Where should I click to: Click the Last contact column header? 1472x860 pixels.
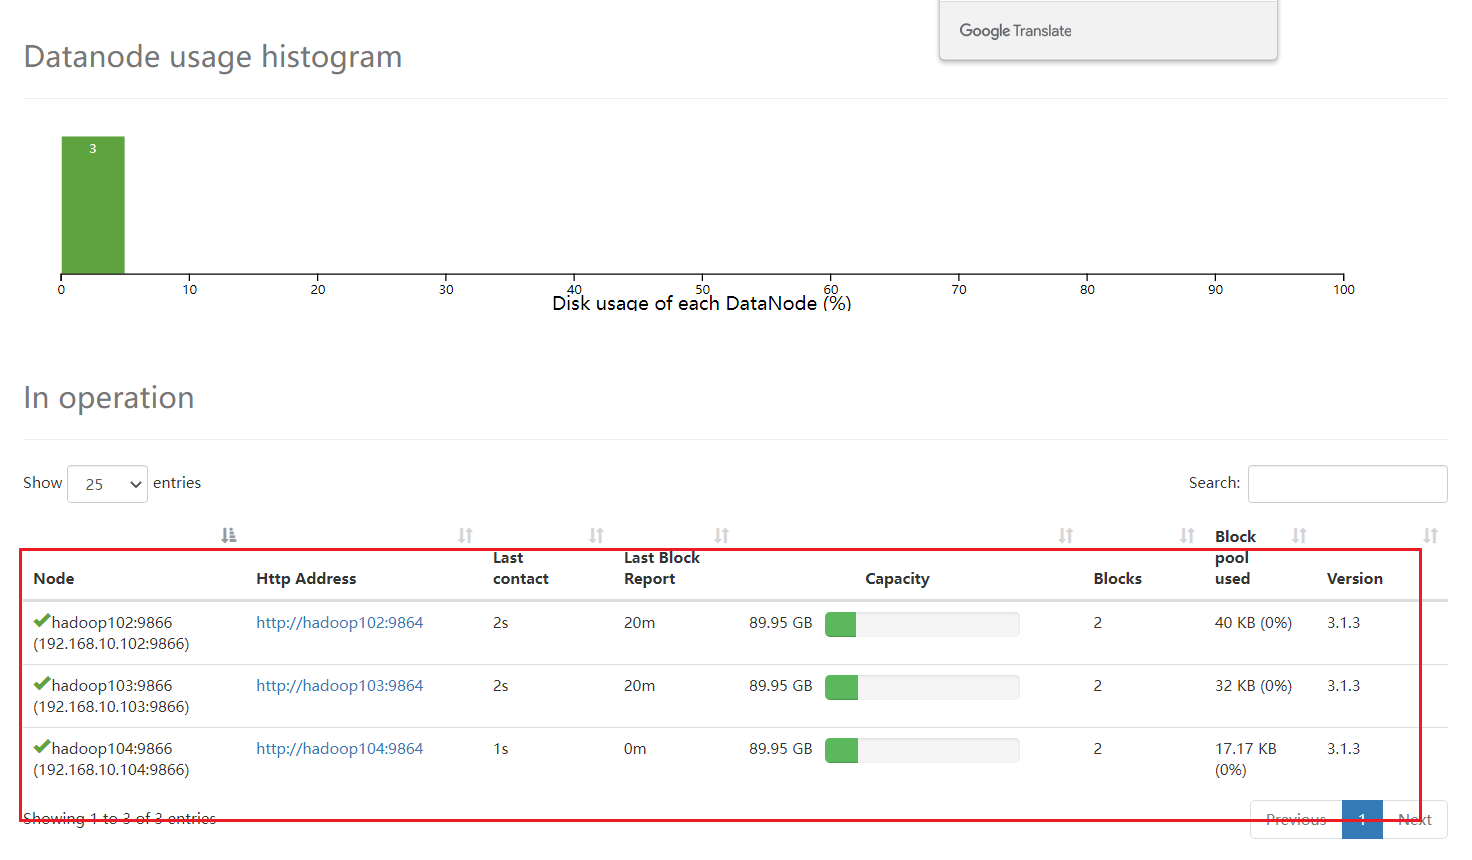point(520,568)
